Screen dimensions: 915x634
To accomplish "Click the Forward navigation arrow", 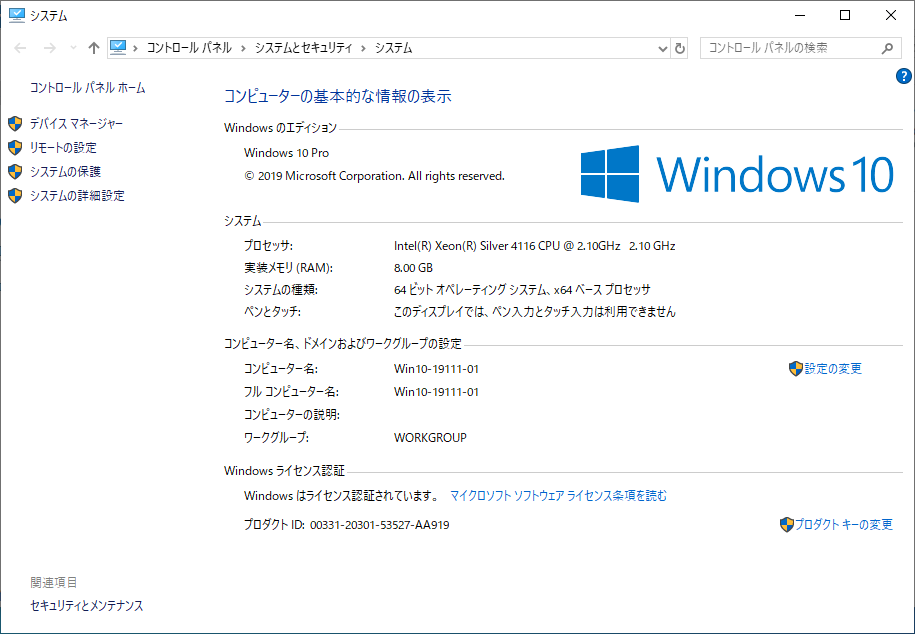I will tap(50, 48).
